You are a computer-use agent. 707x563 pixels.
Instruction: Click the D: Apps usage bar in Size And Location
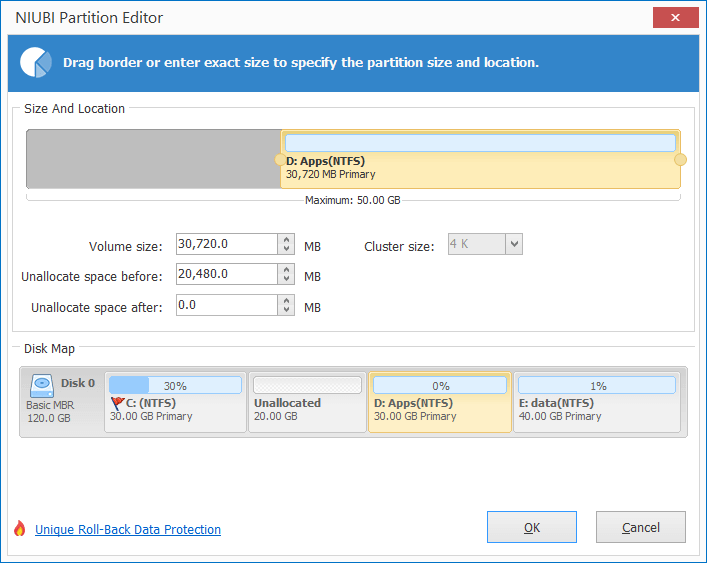[480, 143]
